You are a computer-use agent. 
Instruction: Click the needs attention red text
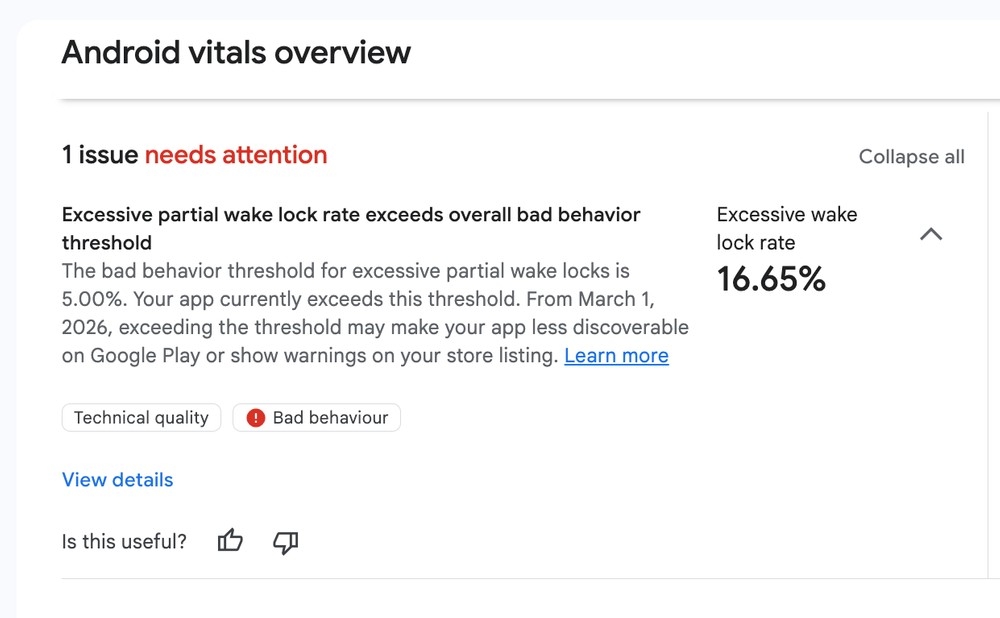point(236,155)
